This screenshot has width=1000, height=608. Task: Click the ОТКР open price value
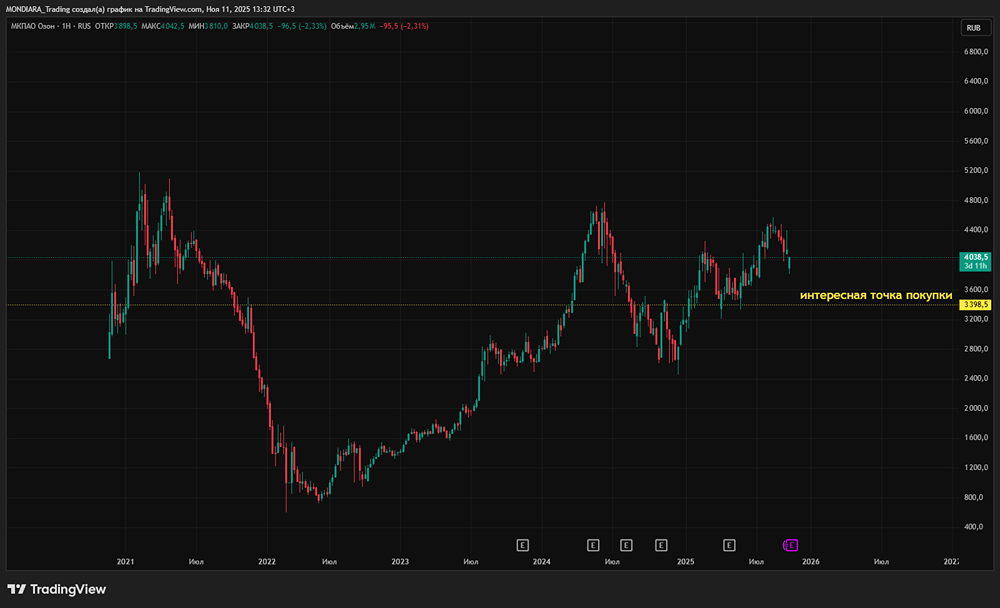click(122, 26)
